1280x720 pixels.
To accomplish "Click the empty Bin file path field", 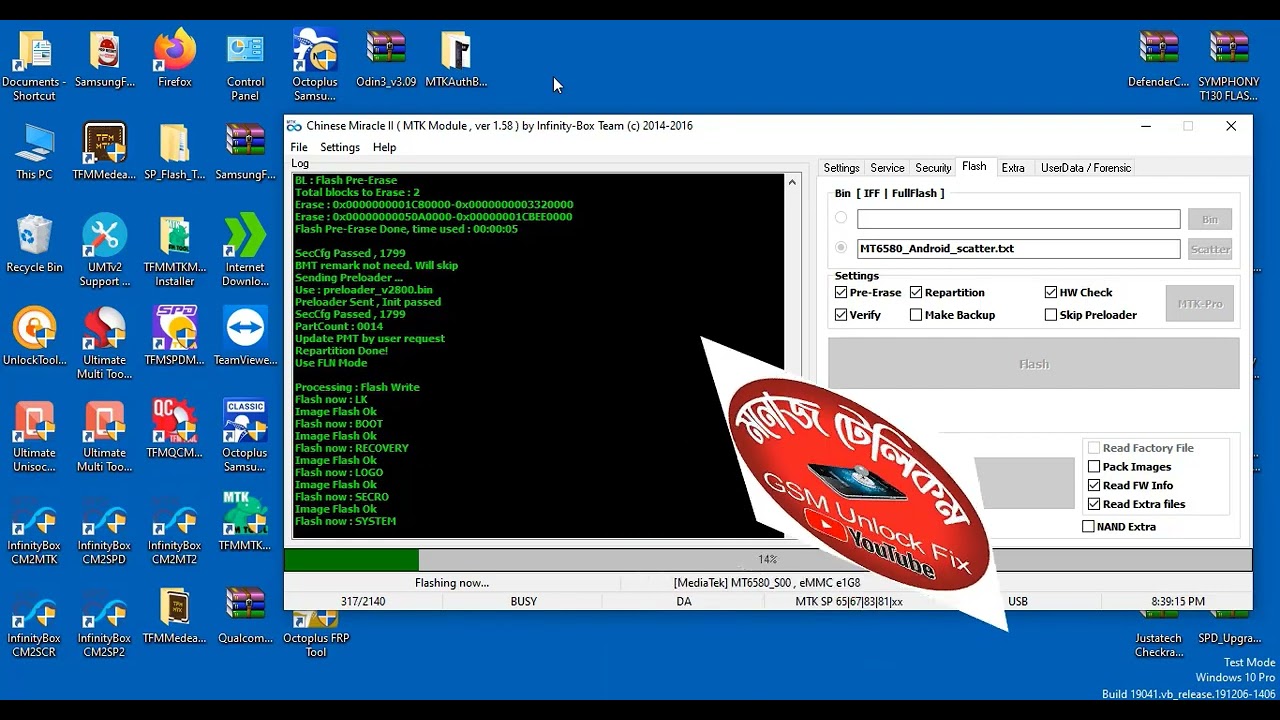I will click(1019, 219).
